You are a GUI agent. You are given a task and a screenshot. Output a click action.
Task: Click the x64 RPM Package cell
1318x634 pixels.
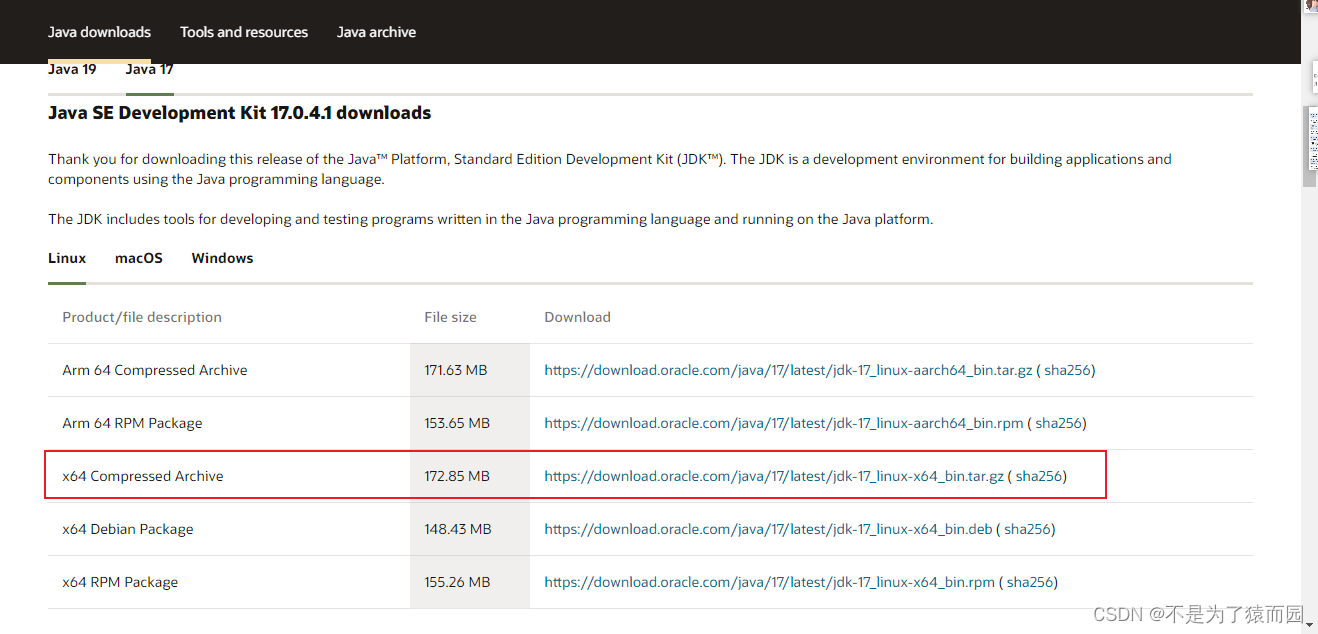pos(120,582)
